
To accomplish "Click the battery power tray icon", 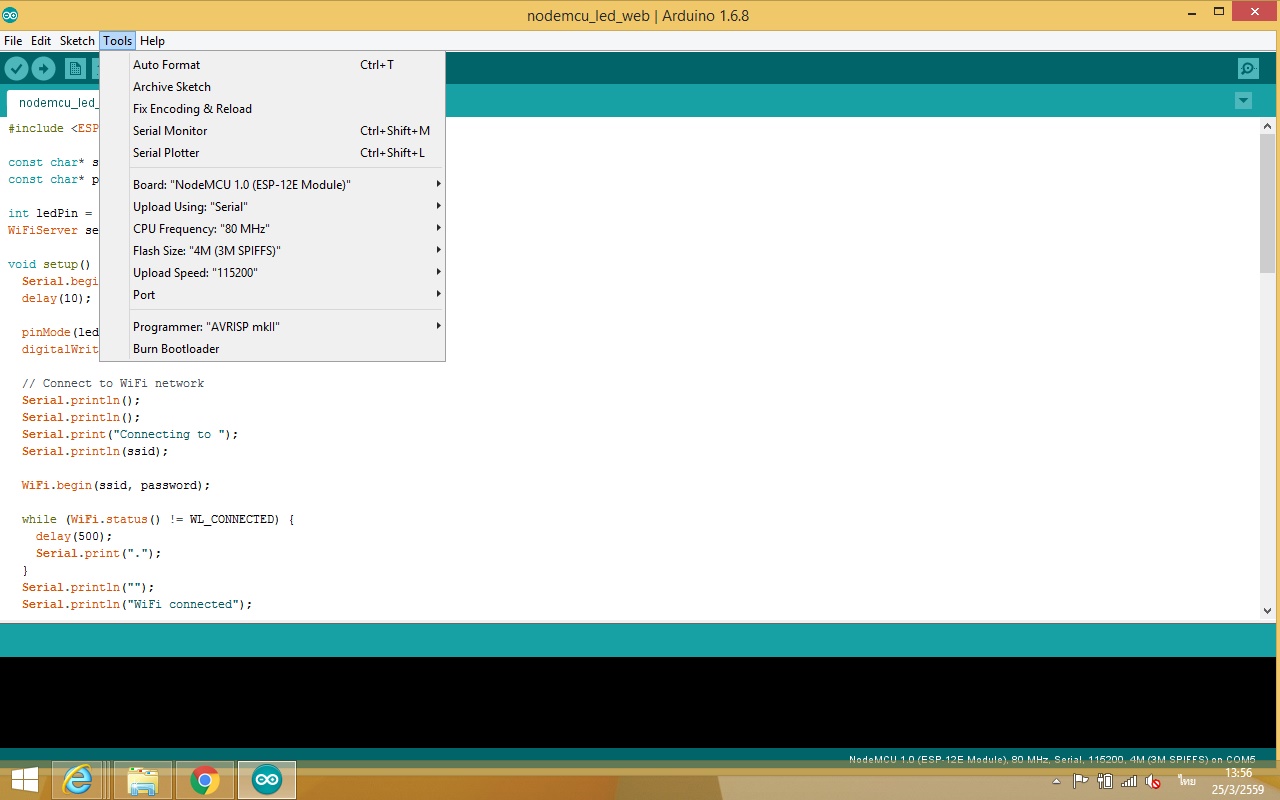I will click(1105, 781).
